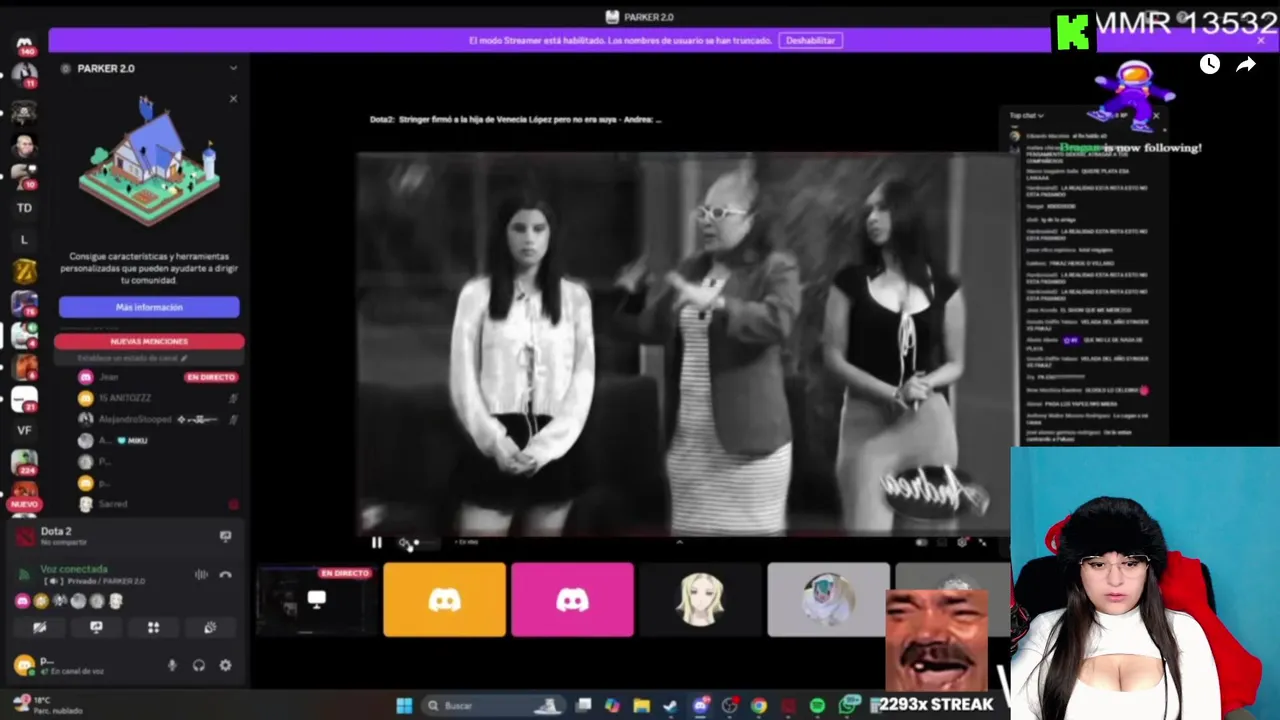This screenshot has width=1280, height=720.
Task: Close the server boost promo card
Action: coord(233,98)
